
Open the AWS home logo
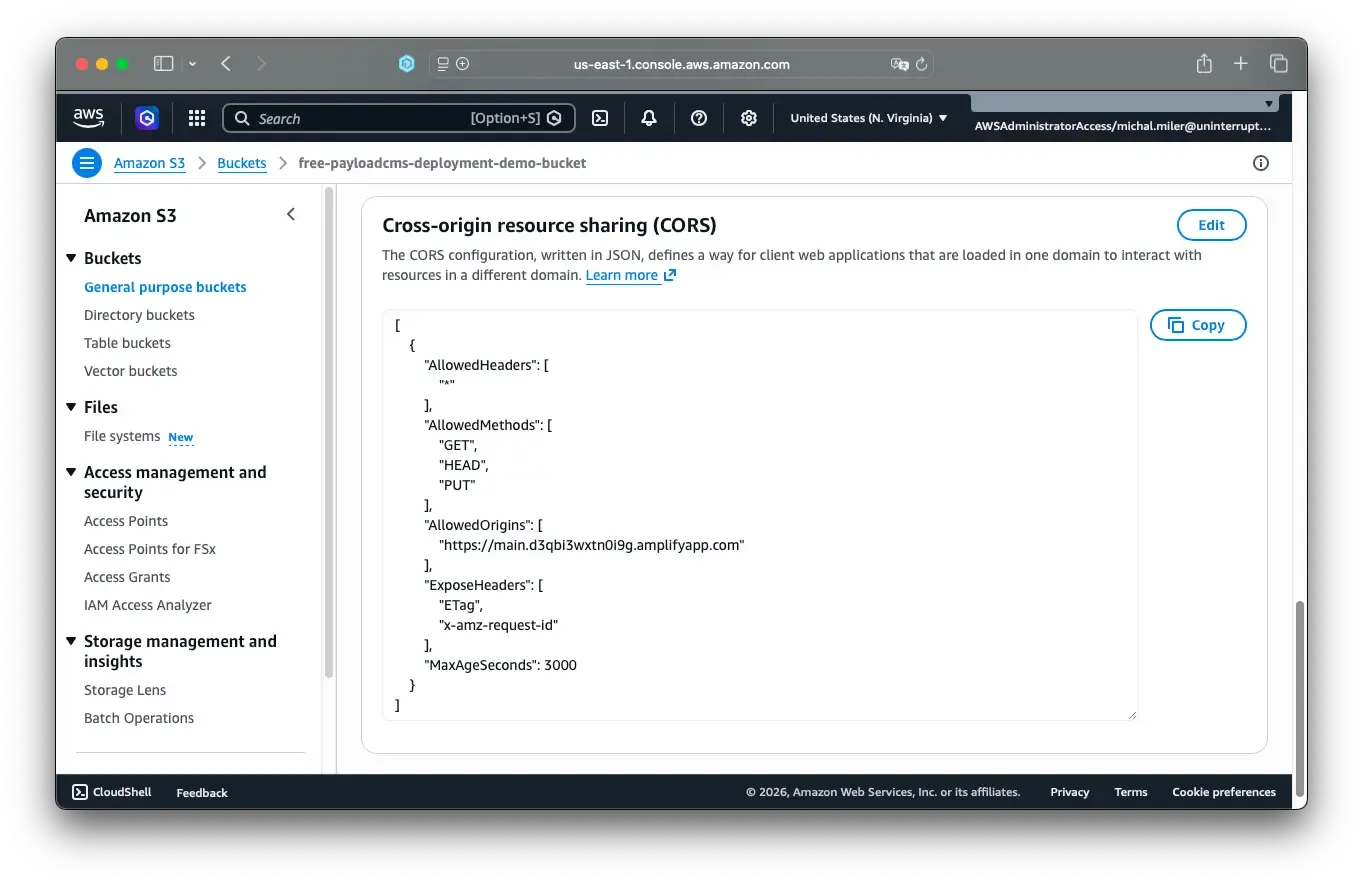tap(88, 118)
